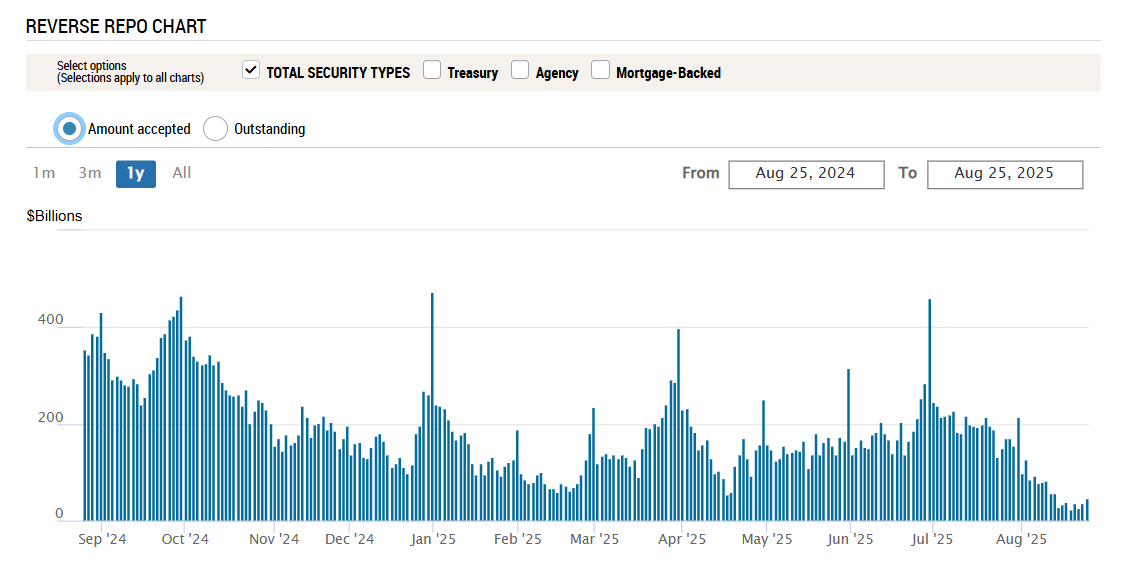
Task: Click the Dec '24 axis label
Action: 349,540
